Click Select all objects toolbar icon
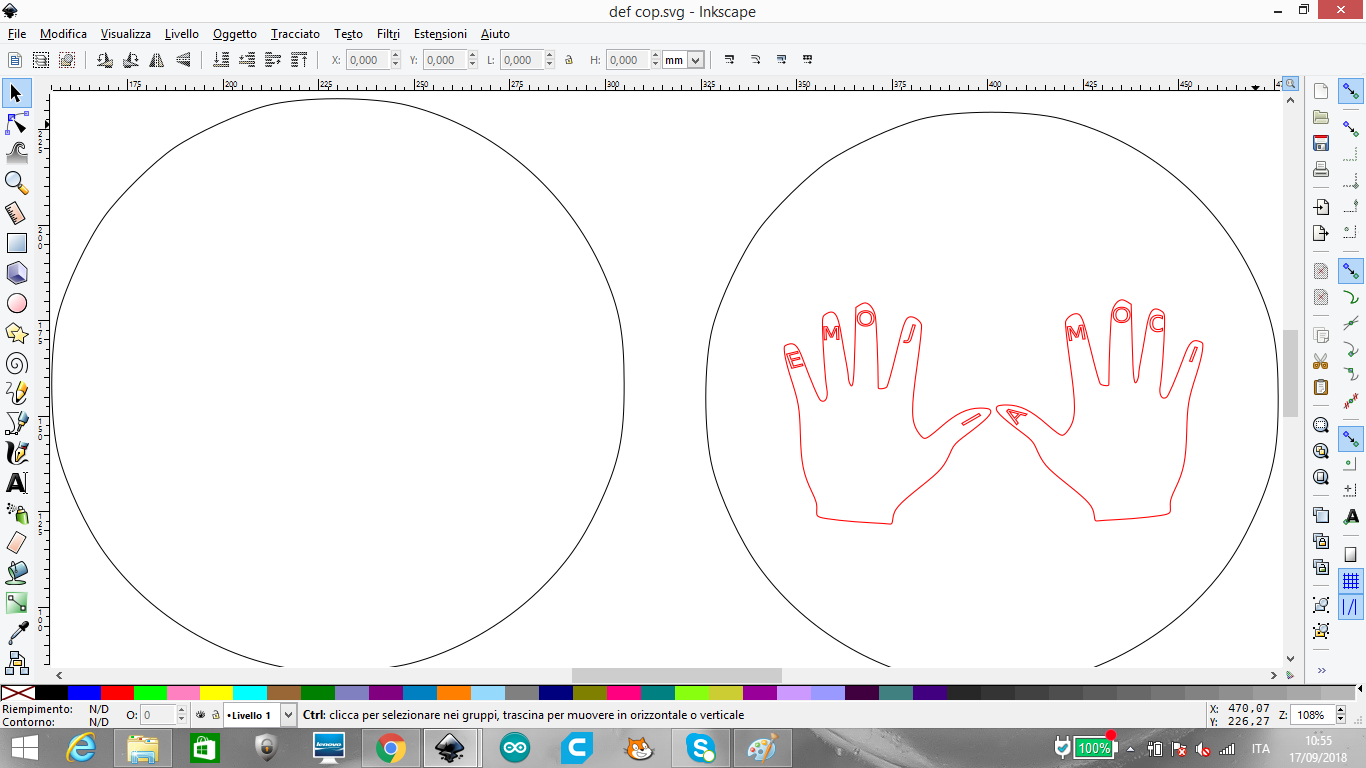The image size is (1366, 768). tap(15, 60)
